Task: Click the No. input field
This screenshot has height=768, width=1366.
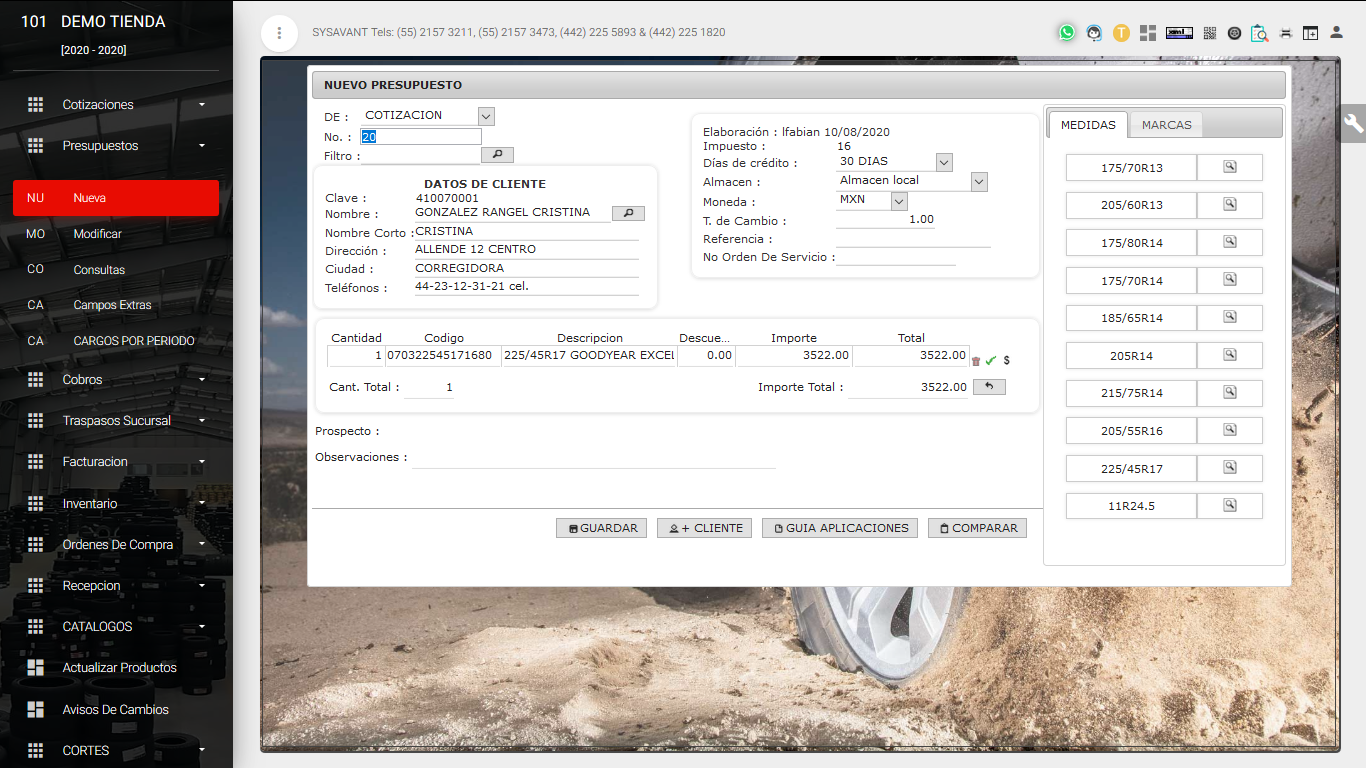Action: [421, 137]
